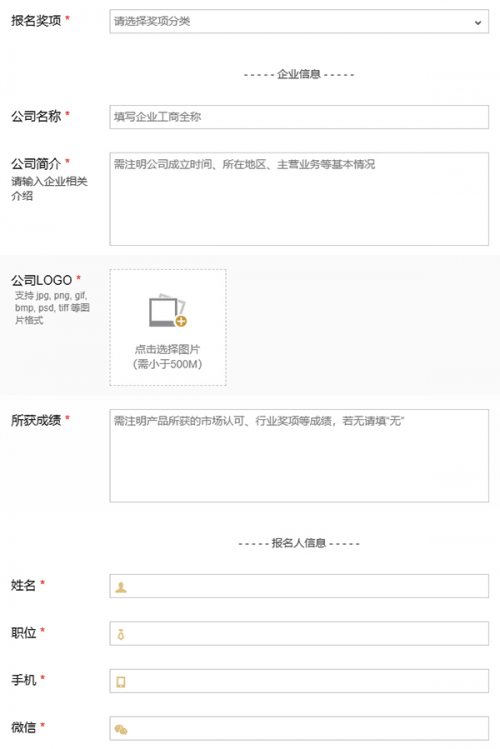
Task: Click the phone icon in the 手机 field
Action: [x=121, y=682]
